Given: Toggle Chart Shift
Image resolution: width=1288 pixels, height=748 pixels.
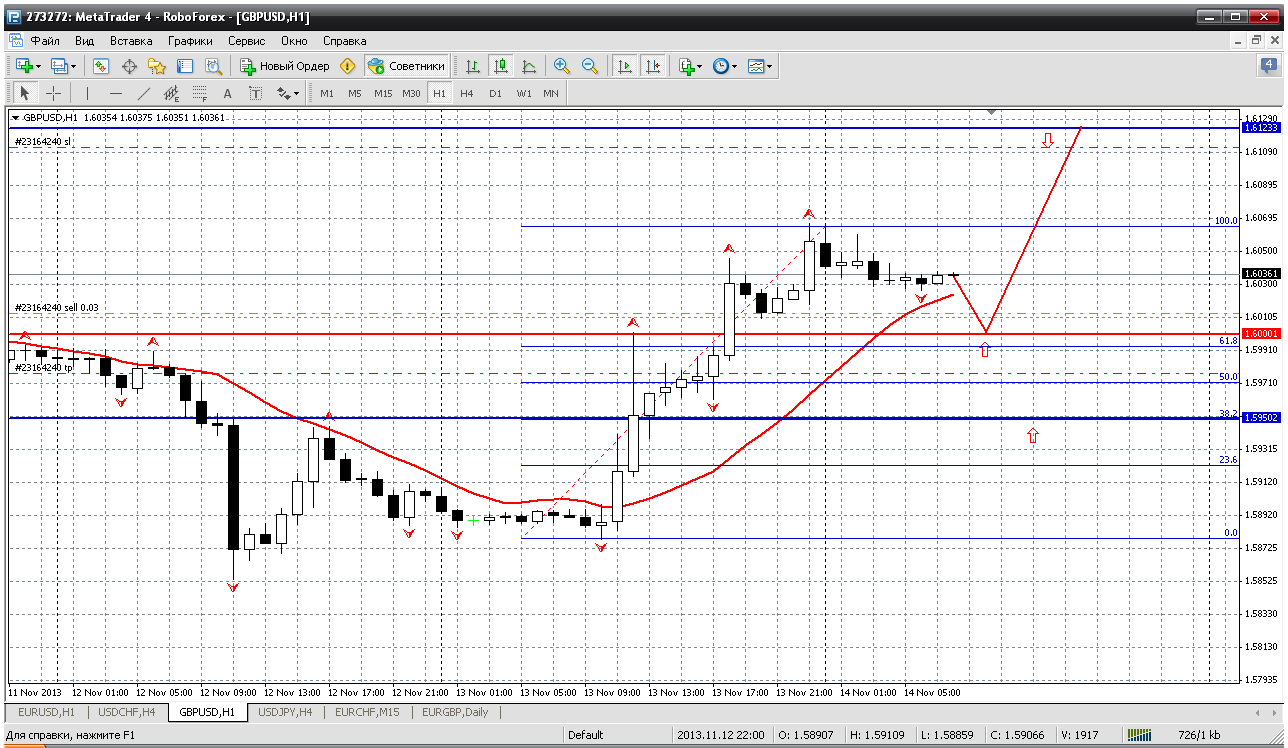Looking at the screenshot, I should point(653,66).
